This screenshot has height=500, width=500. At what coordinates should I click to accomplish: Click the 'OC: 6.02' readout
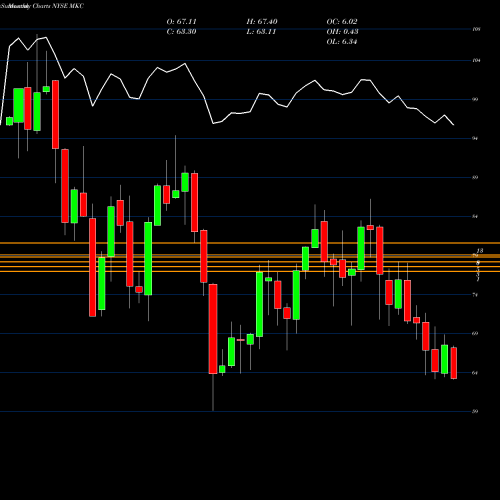point(342,22)
